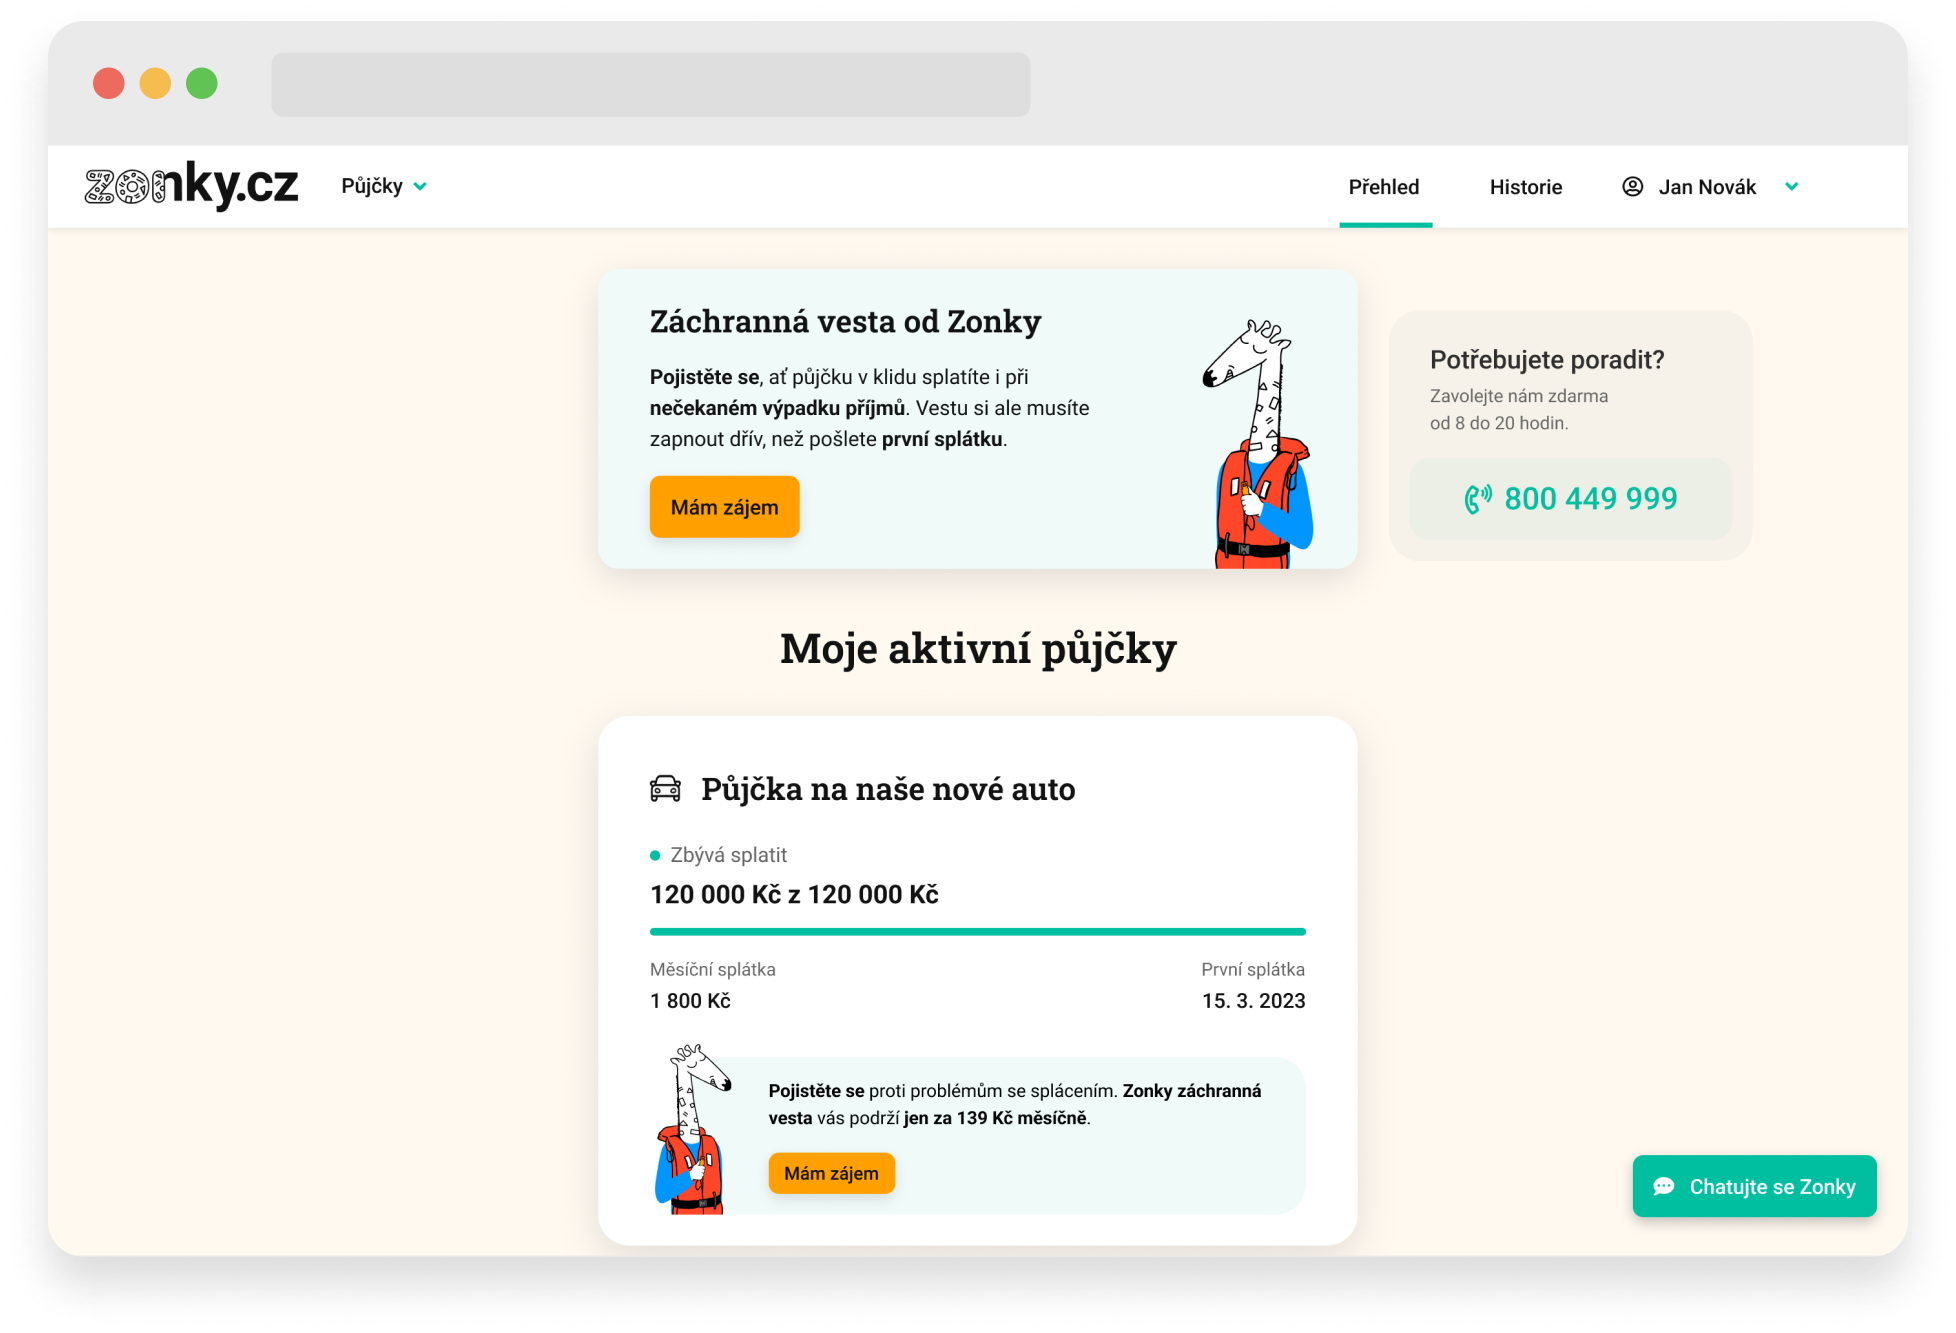Call phone number 800 449 999
Viewport: 1956px width, 1333px height.
click(1590, 498)
